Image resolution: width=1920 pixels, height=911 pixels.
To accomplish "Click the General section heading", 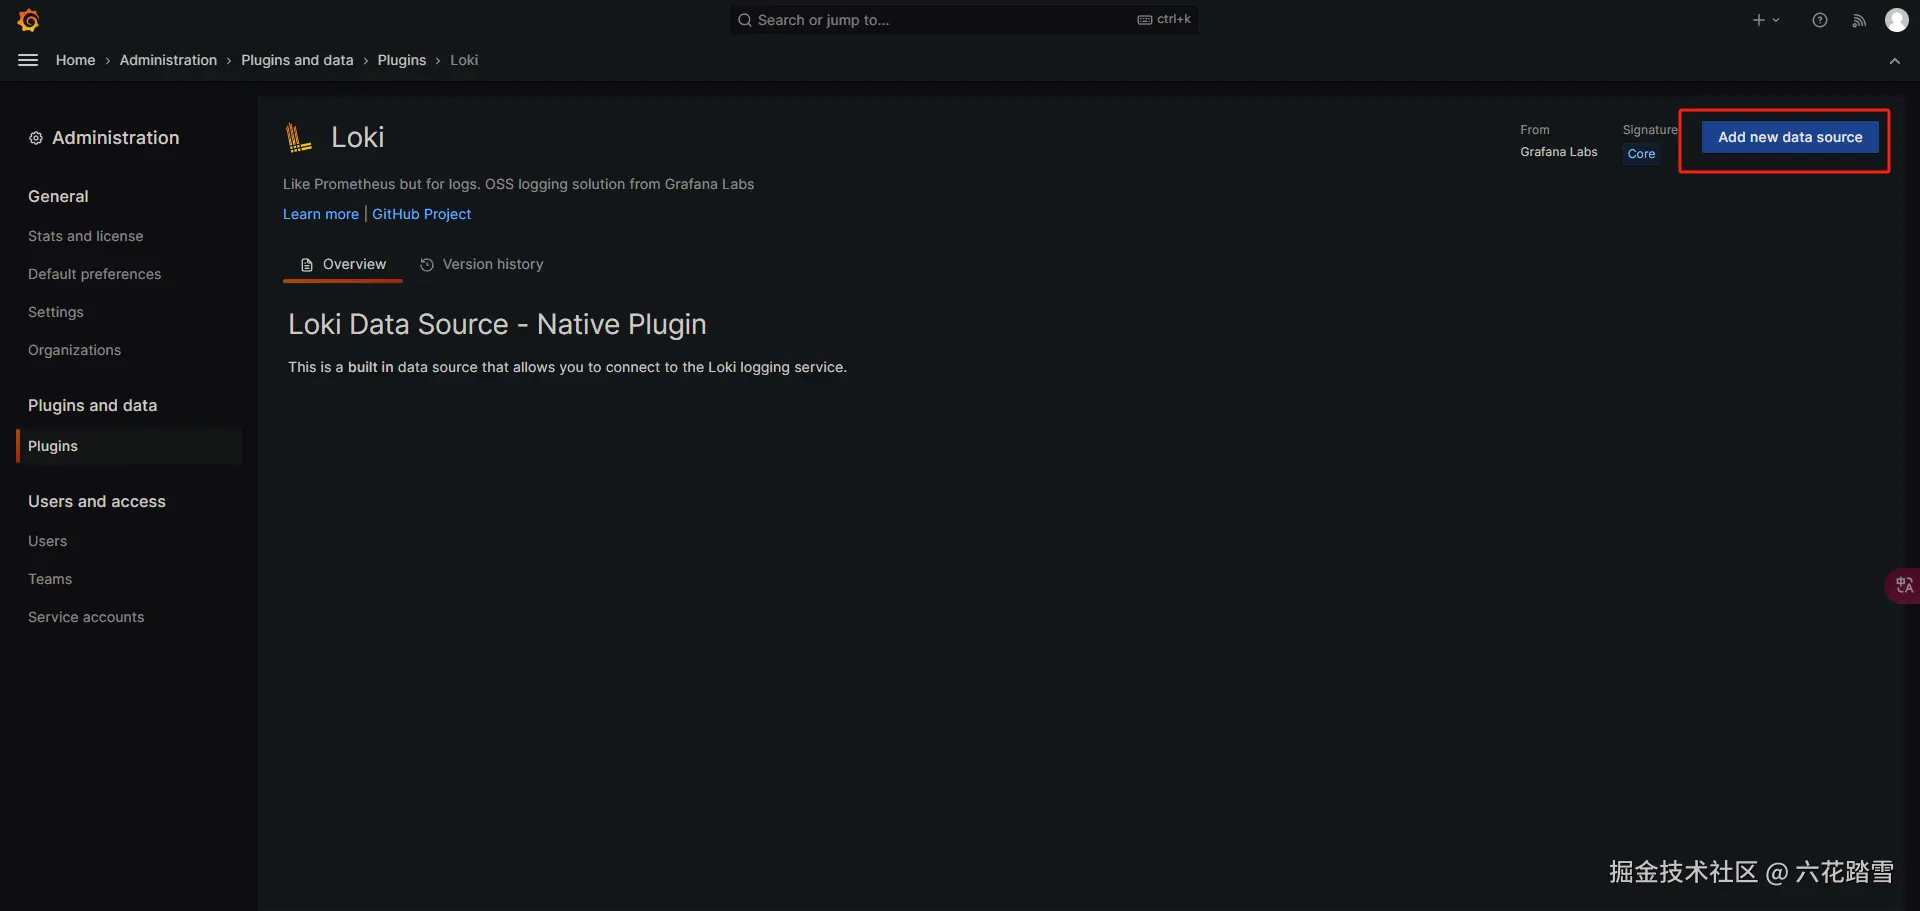I will tap(58, 196).
